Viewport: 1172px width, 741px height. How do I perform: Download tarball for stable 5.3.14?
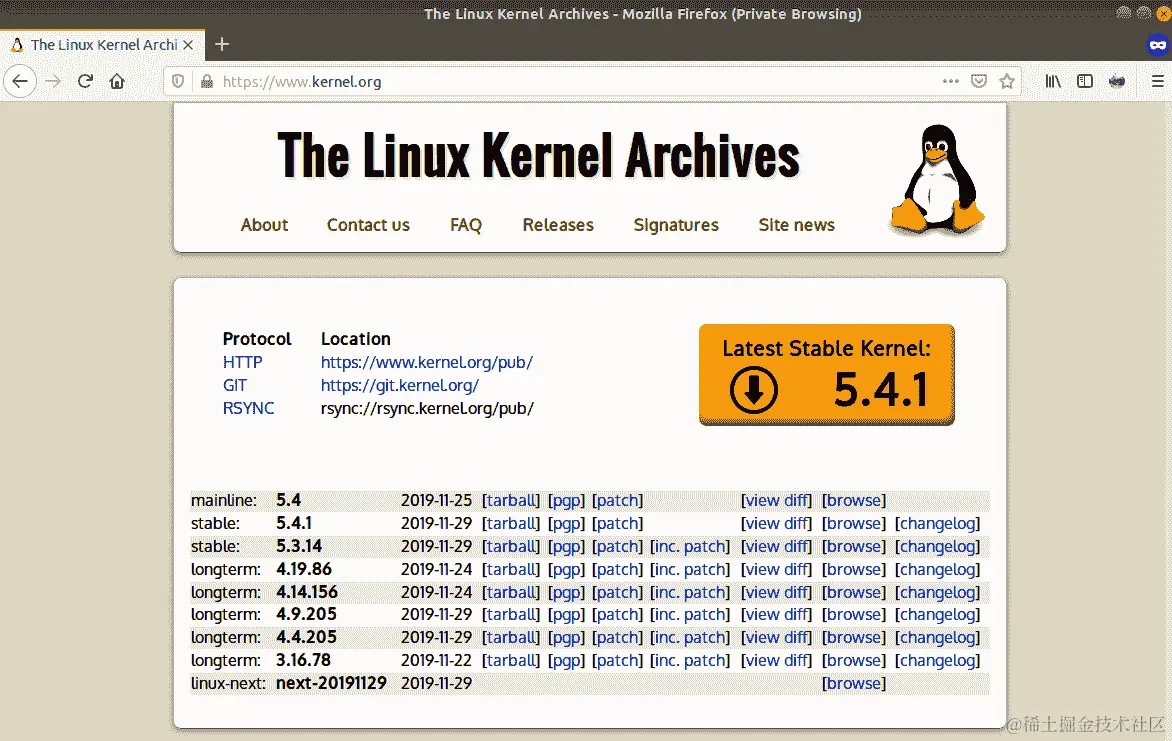click(x=511, y=547)
